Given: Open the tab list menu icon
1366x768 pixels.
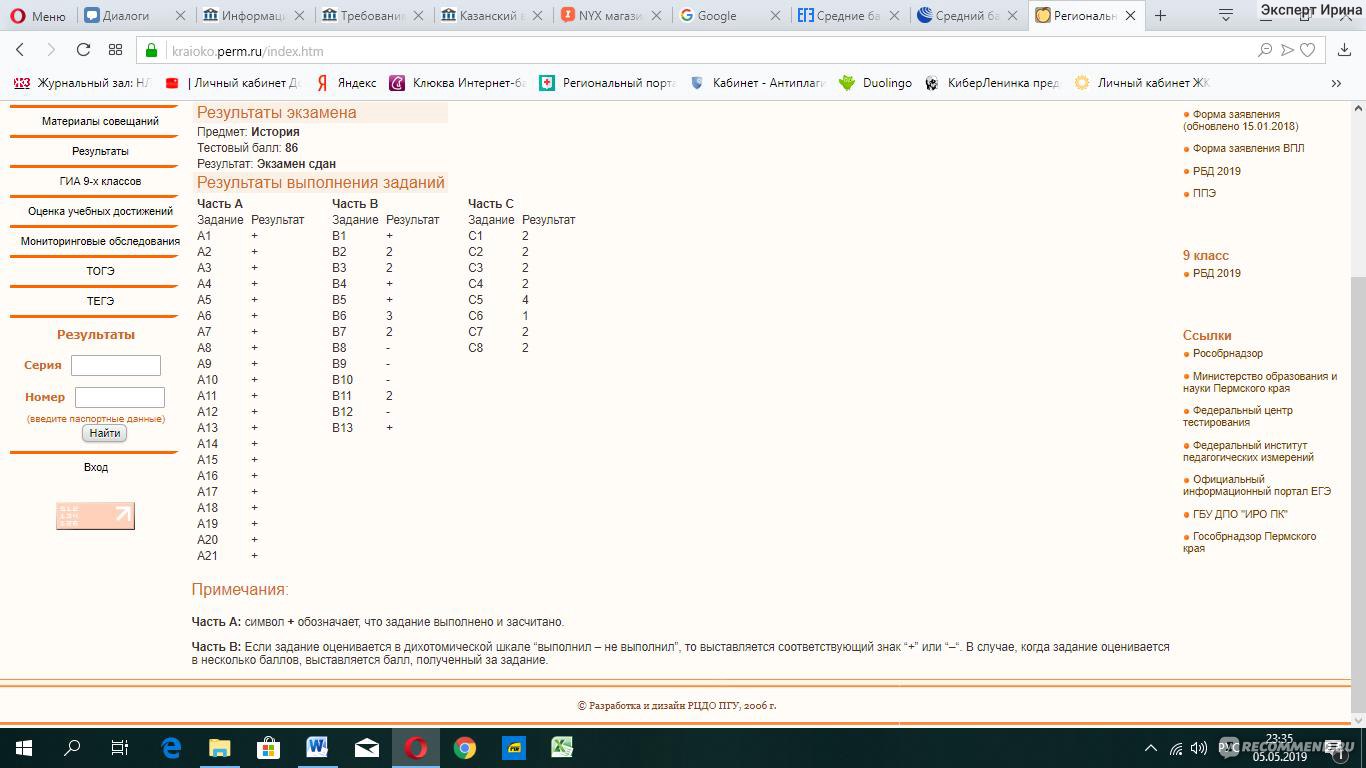Looking at the screenshot, I should pos(1226,16).
